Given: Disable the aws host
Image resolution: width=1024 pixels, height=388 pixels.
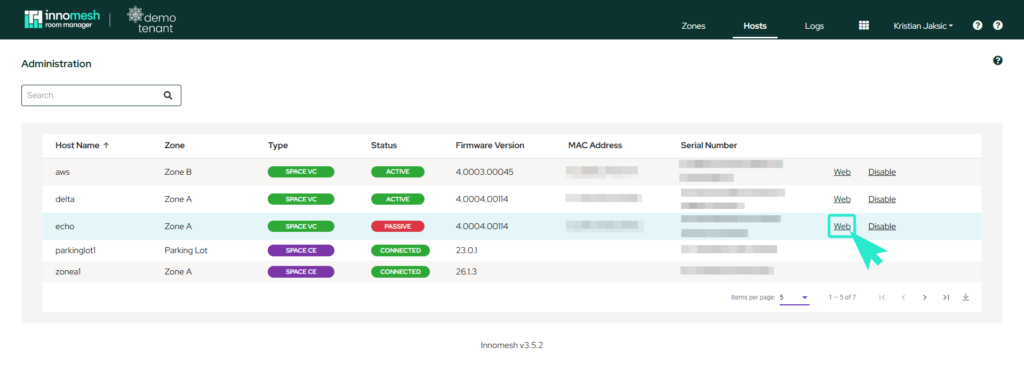Looking at the screenshot, I should click(x=882, y=172).
